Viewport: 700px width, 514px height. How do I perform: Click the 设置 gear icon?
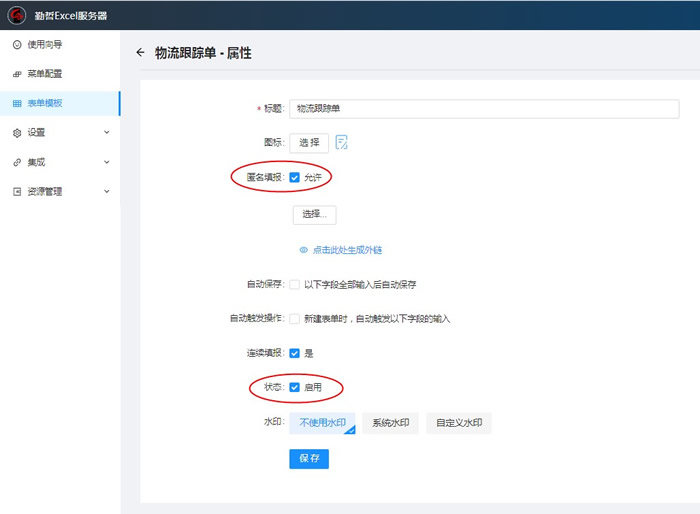click(16, 132)
